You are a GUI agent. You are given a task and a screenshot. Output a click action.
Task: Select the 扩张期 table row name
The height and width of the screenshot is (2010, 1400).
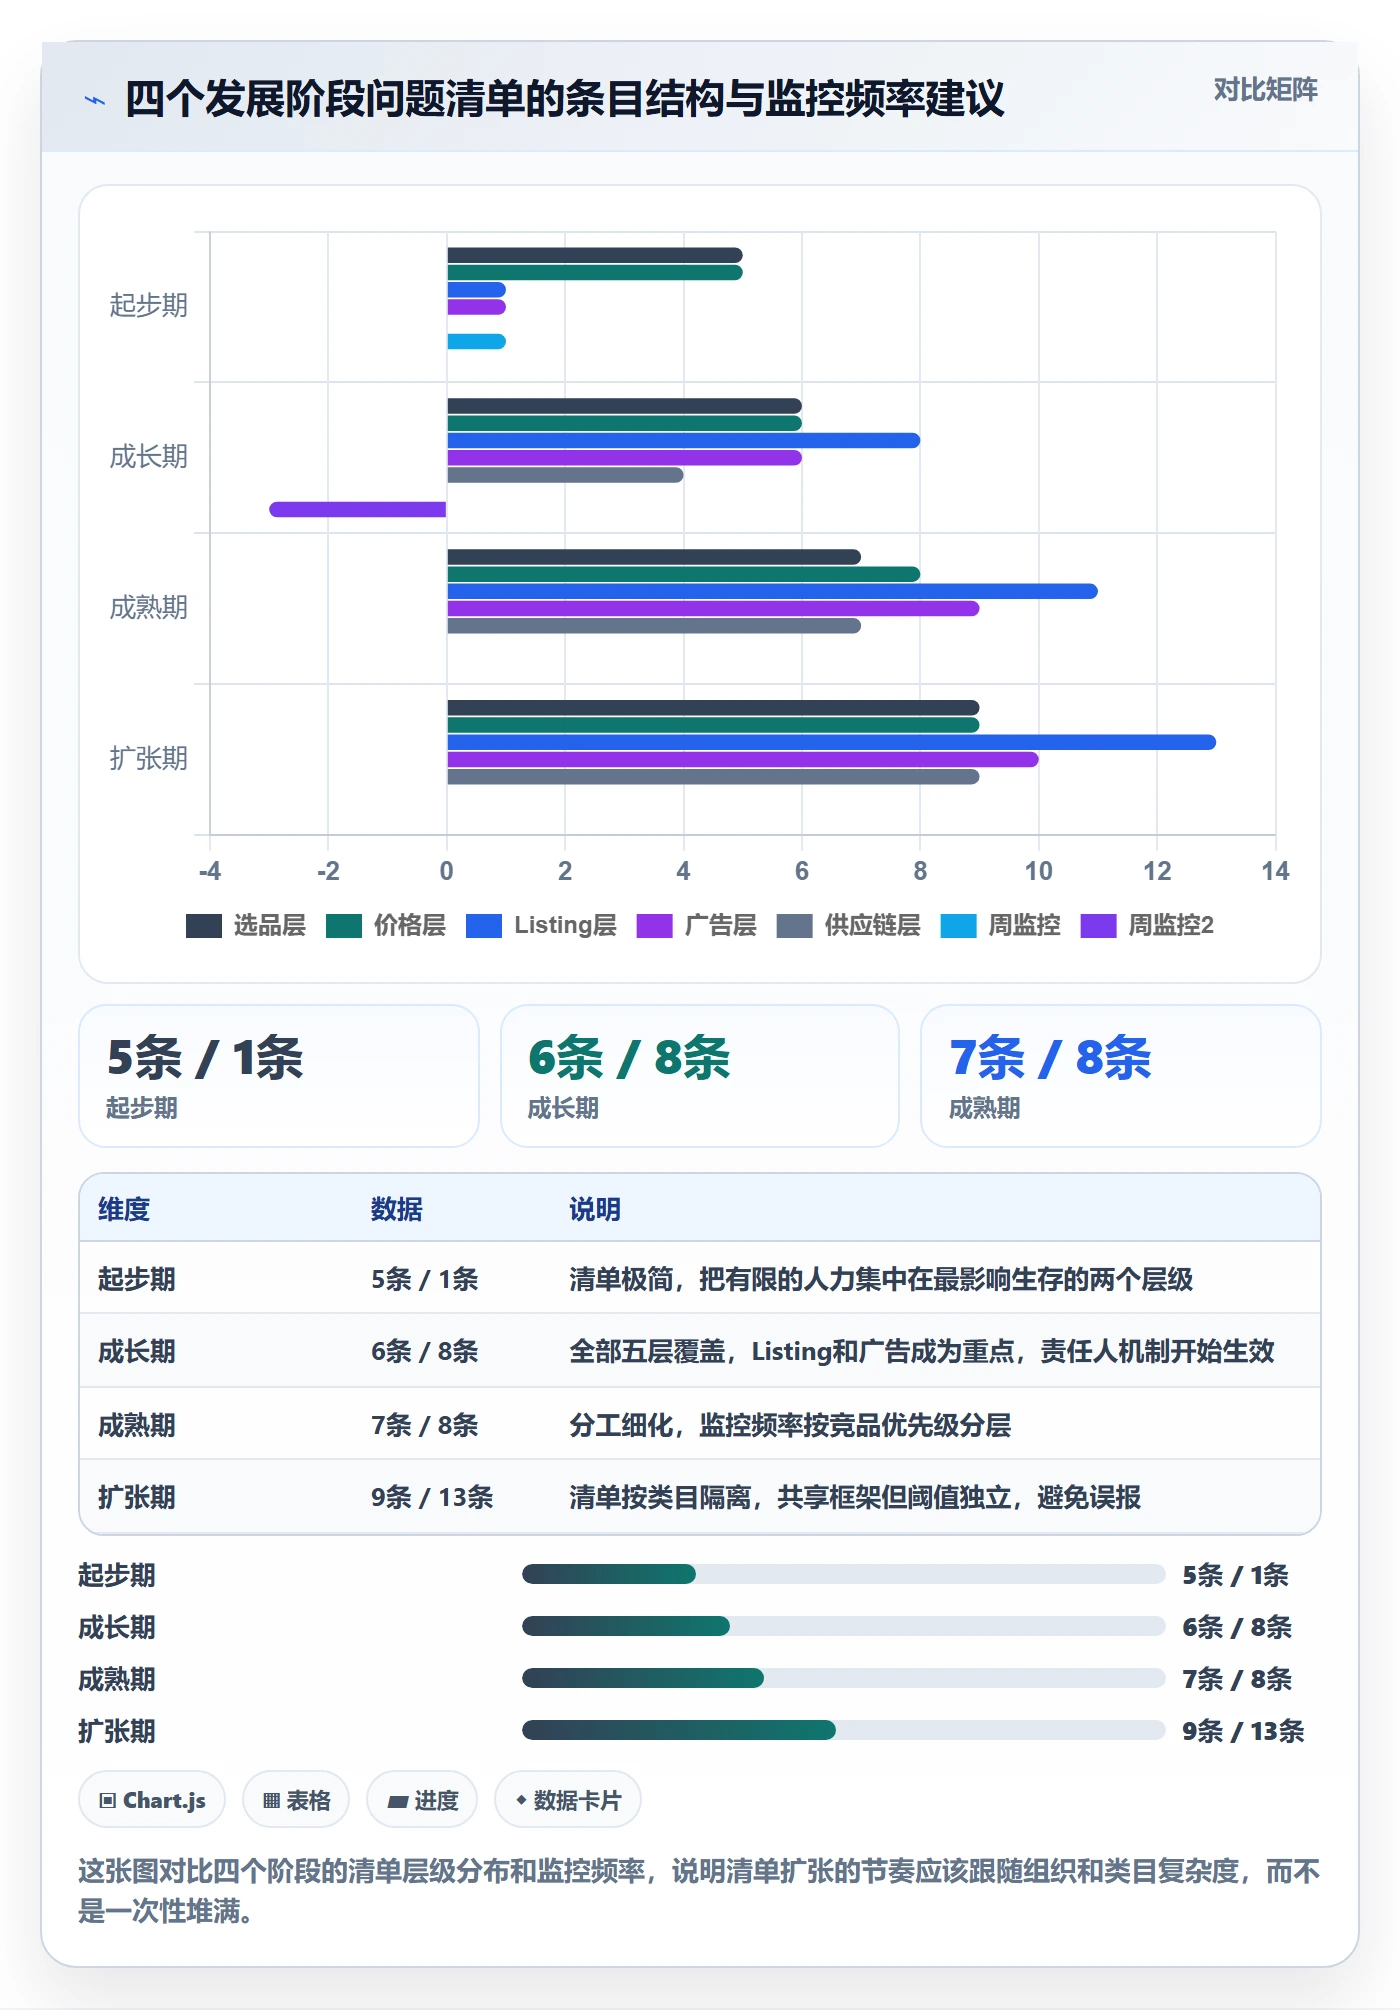[137, 1497]
